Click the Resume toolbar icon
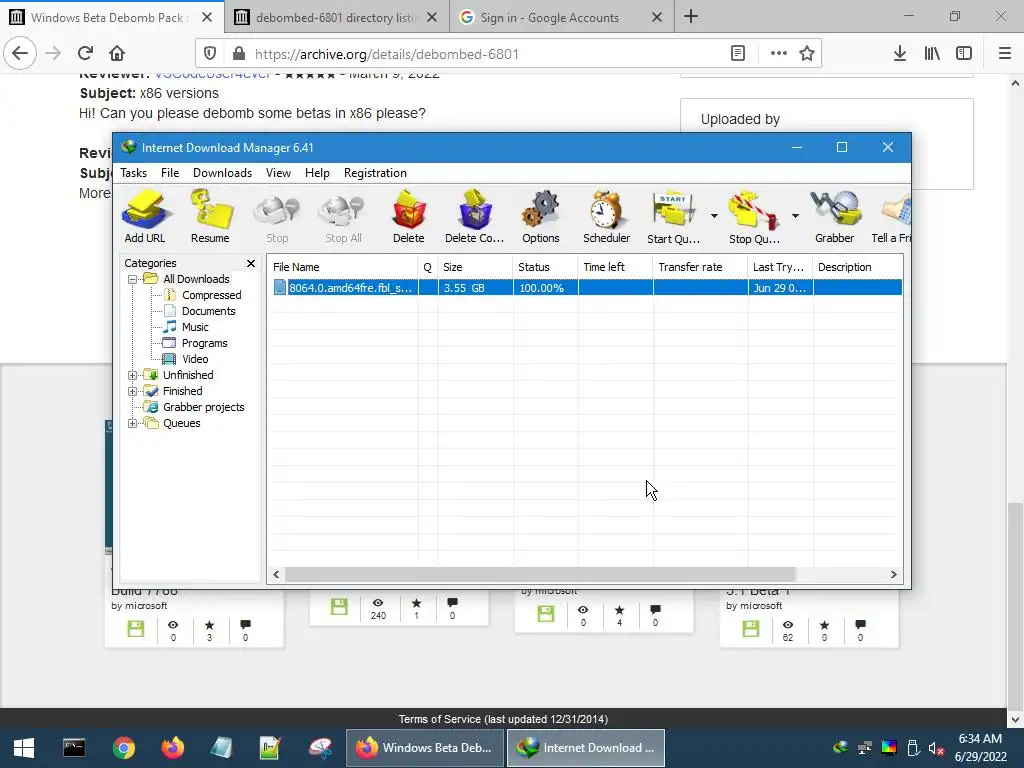1024x768 pixels. click(210, 217)
